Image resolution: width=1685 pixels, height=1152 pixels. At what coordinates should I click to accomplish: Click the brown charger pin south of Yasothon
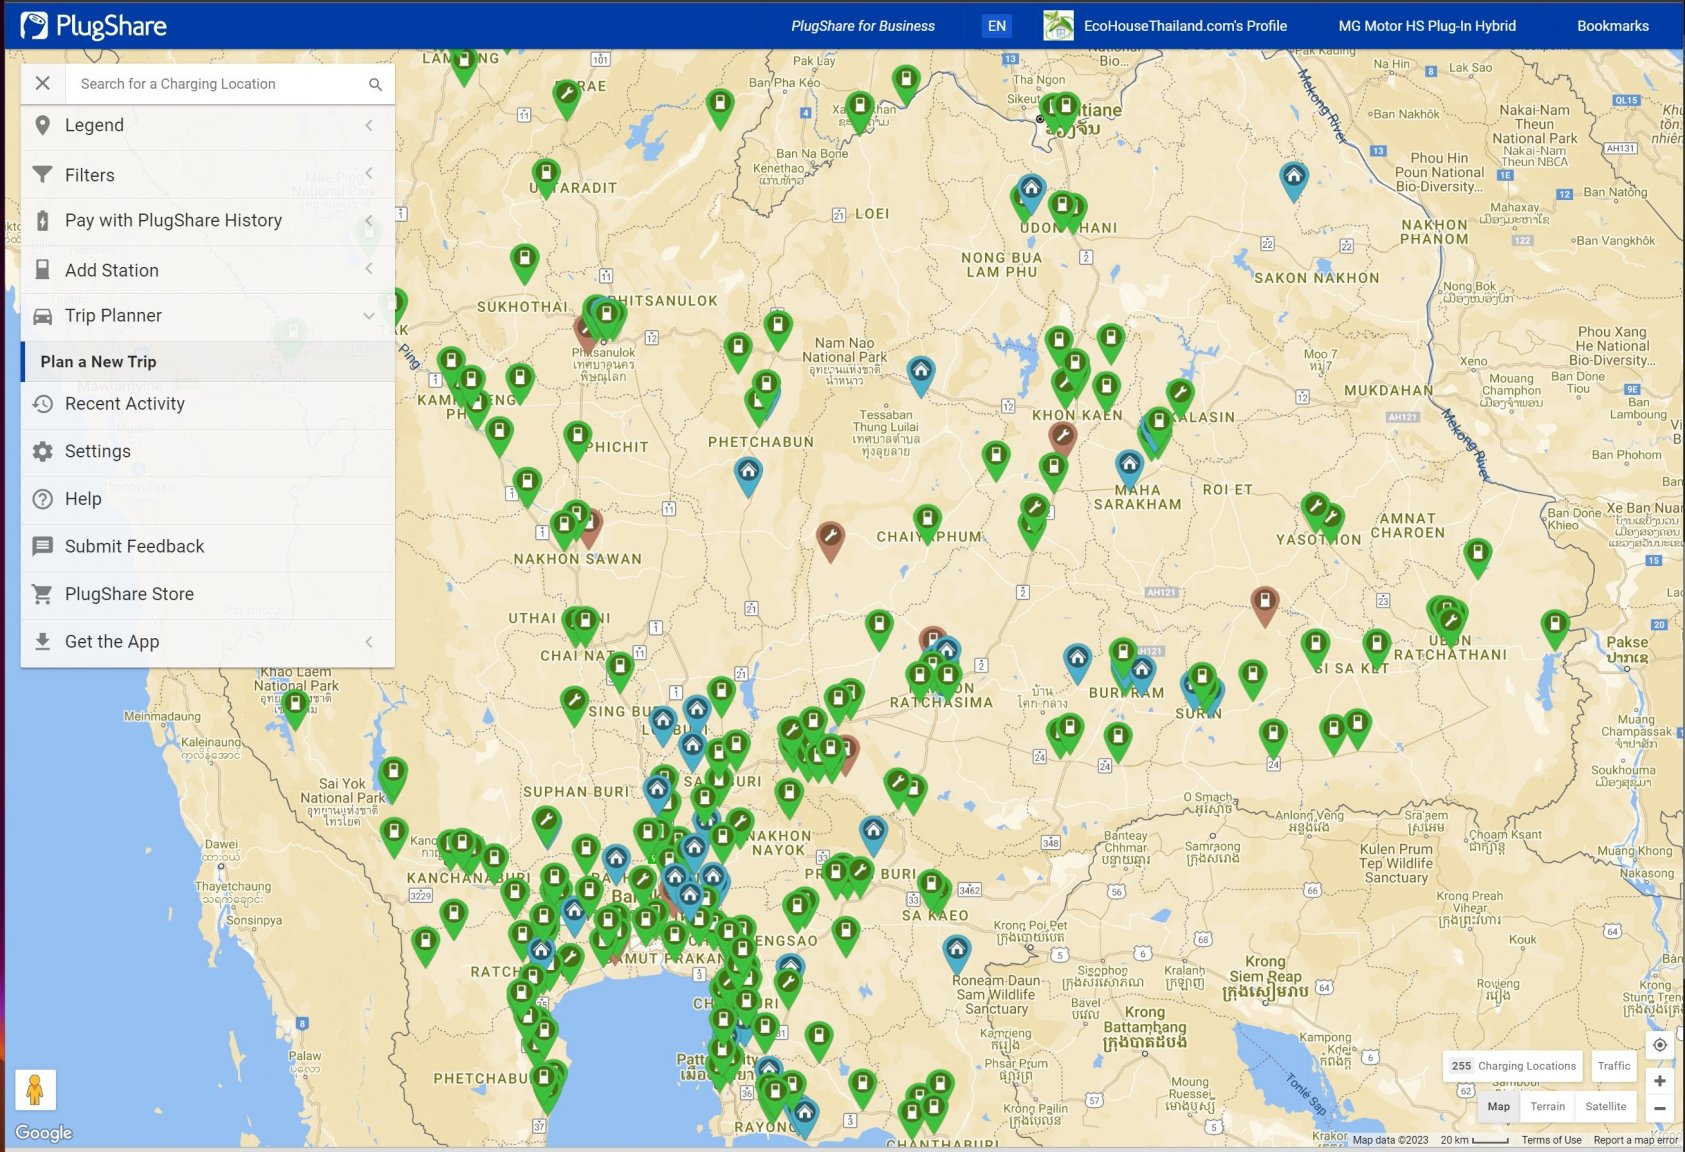point(1265,605)
